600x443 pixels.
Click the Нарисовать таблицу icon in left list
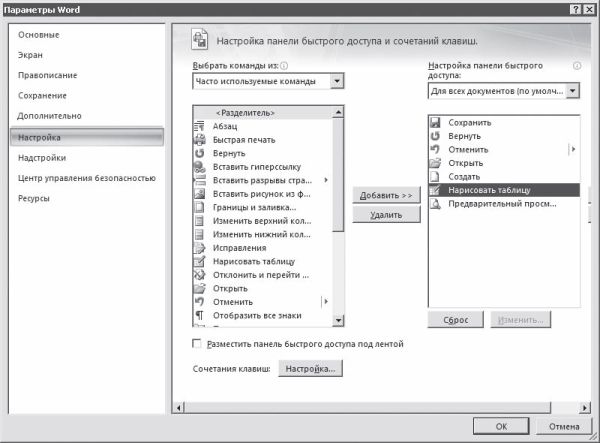pyautogui.click(x=199, y=261)
